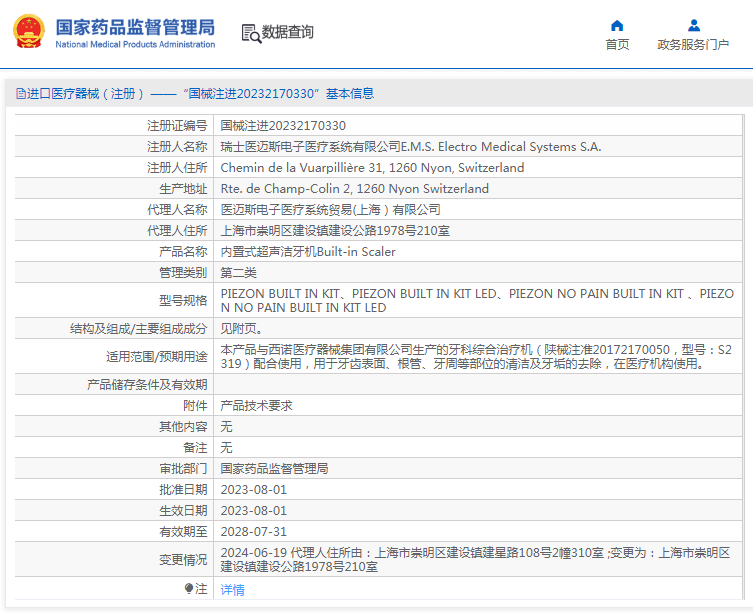Select effective date 2023-08-01 in 生效日期 row

pyautogui.click(x=254, y=511)
